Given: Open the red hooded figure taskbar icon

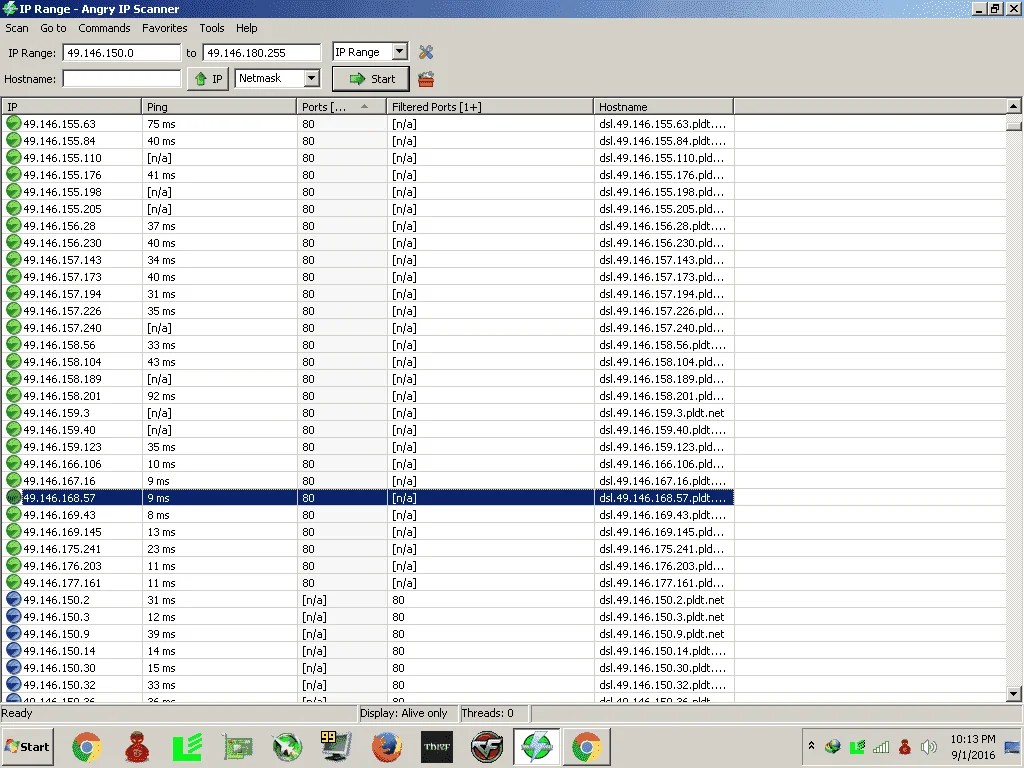Looking at the screenshot, I should pyautogui.click(x=137, y=747).
